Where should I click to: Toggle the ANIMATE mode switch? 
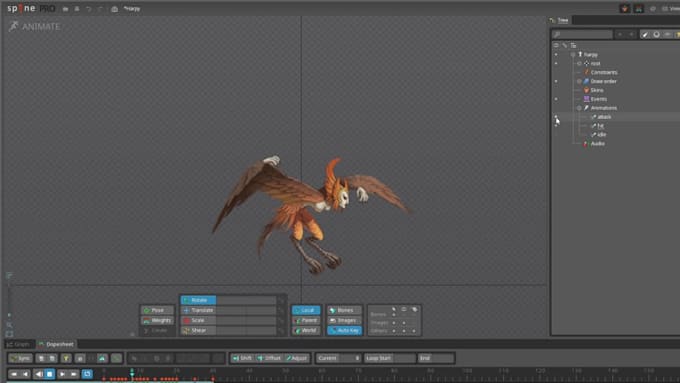pos(35,26)
